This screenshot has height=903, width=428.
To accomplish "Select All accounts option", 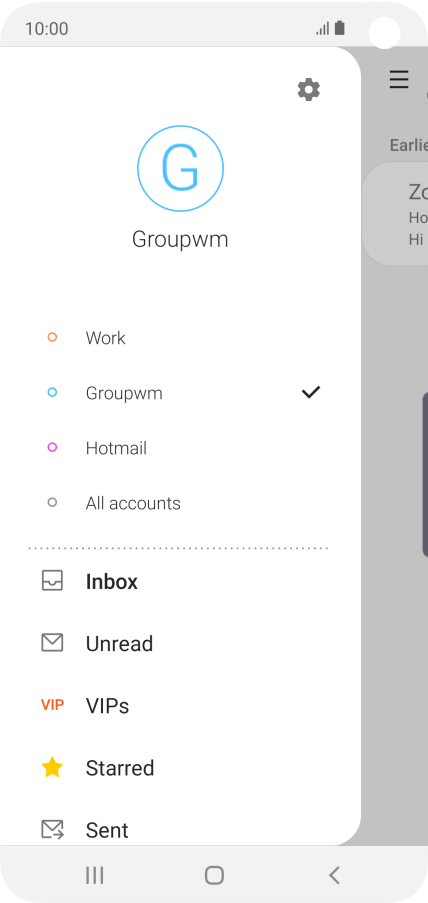I will [x=180, y=503].
